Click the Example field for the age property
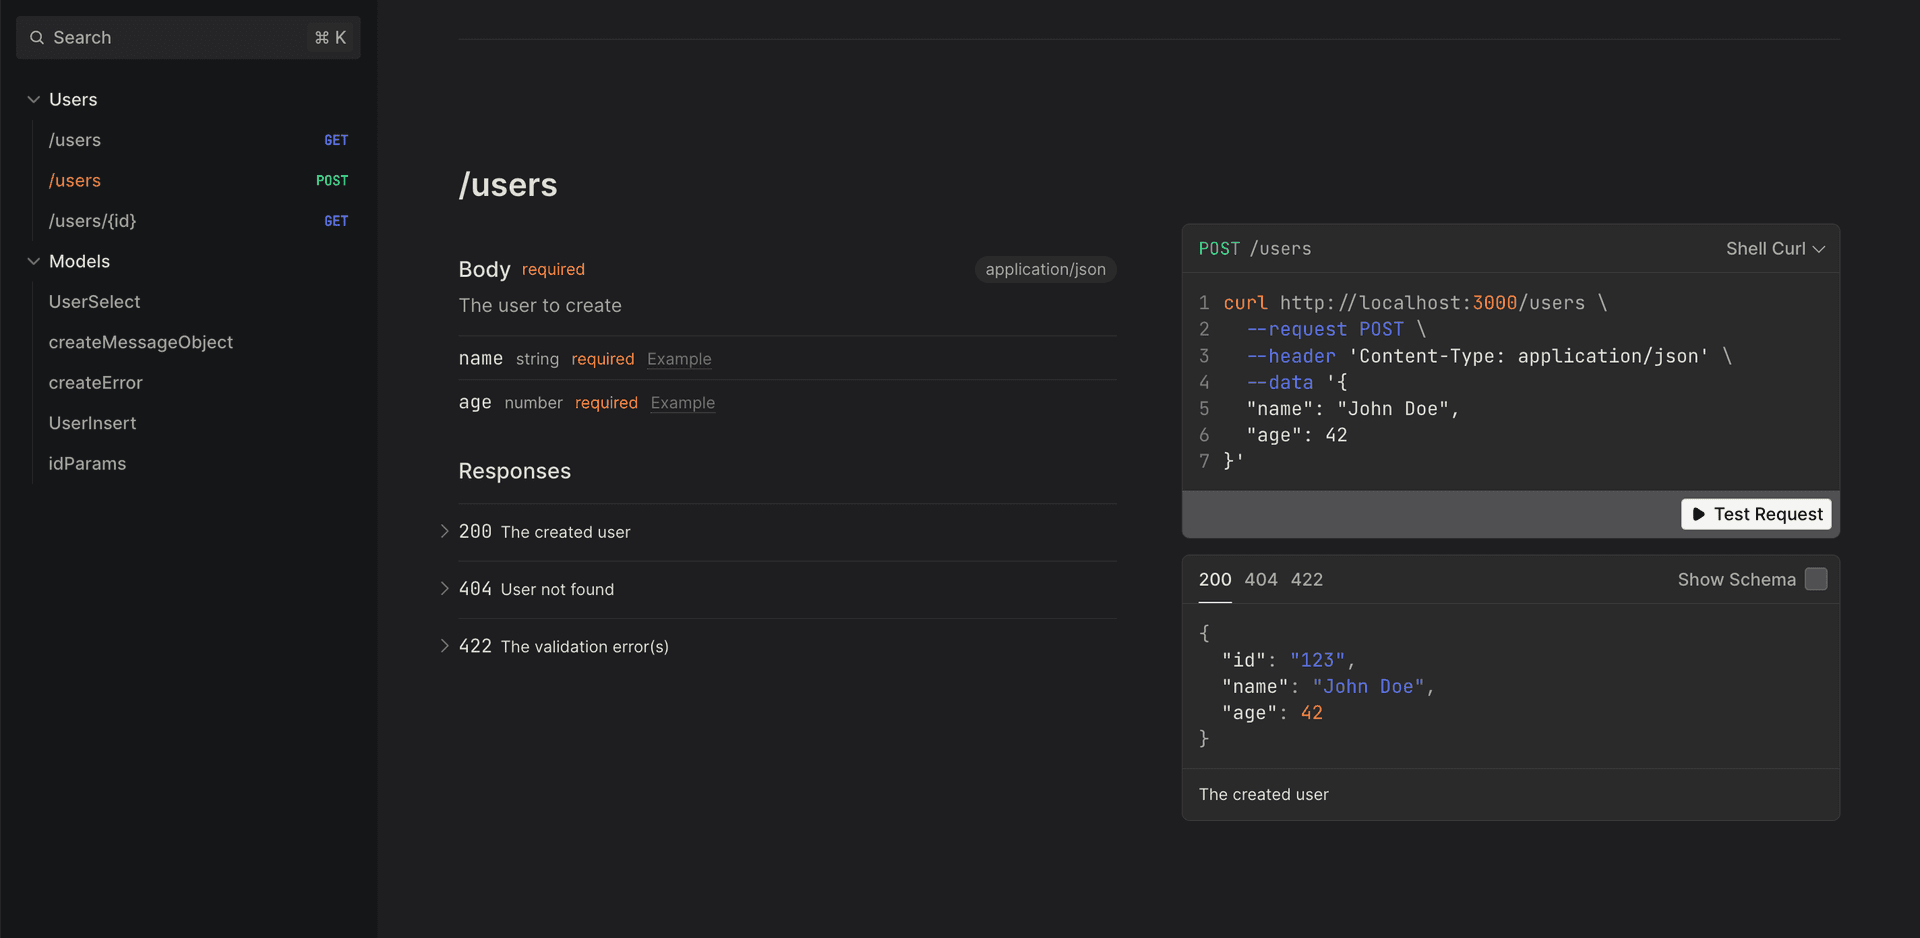Screen dimensions: 1920x938 (682, 403)
